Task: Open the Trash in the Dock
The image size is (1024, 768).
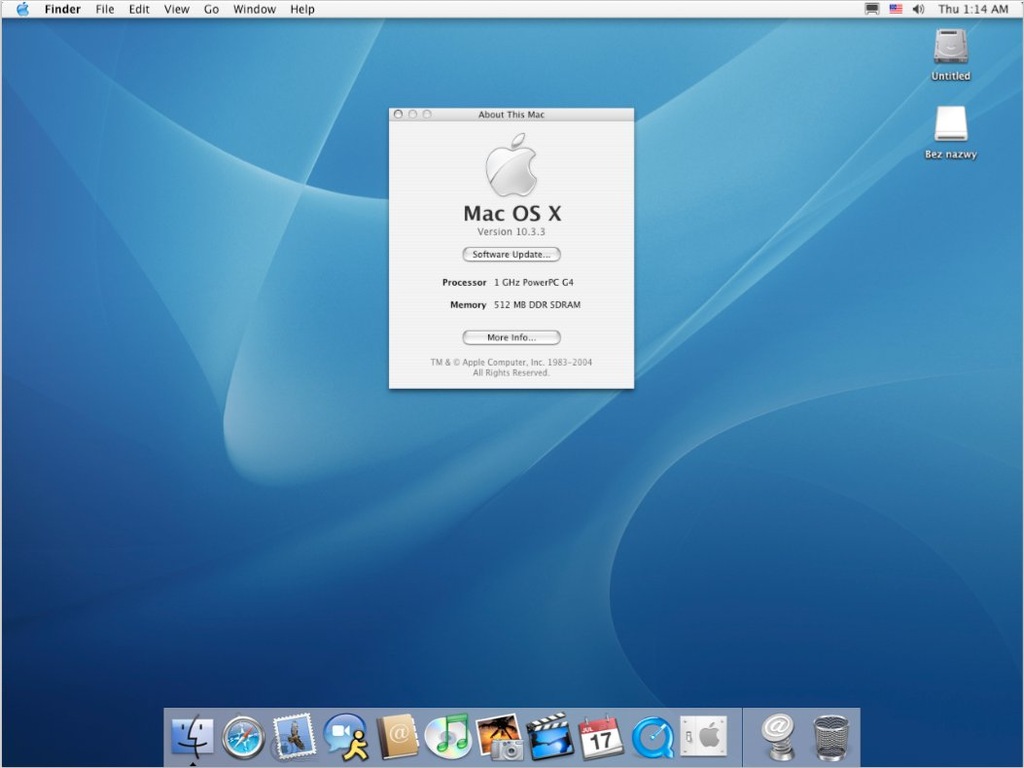Action: pos(831,737)
